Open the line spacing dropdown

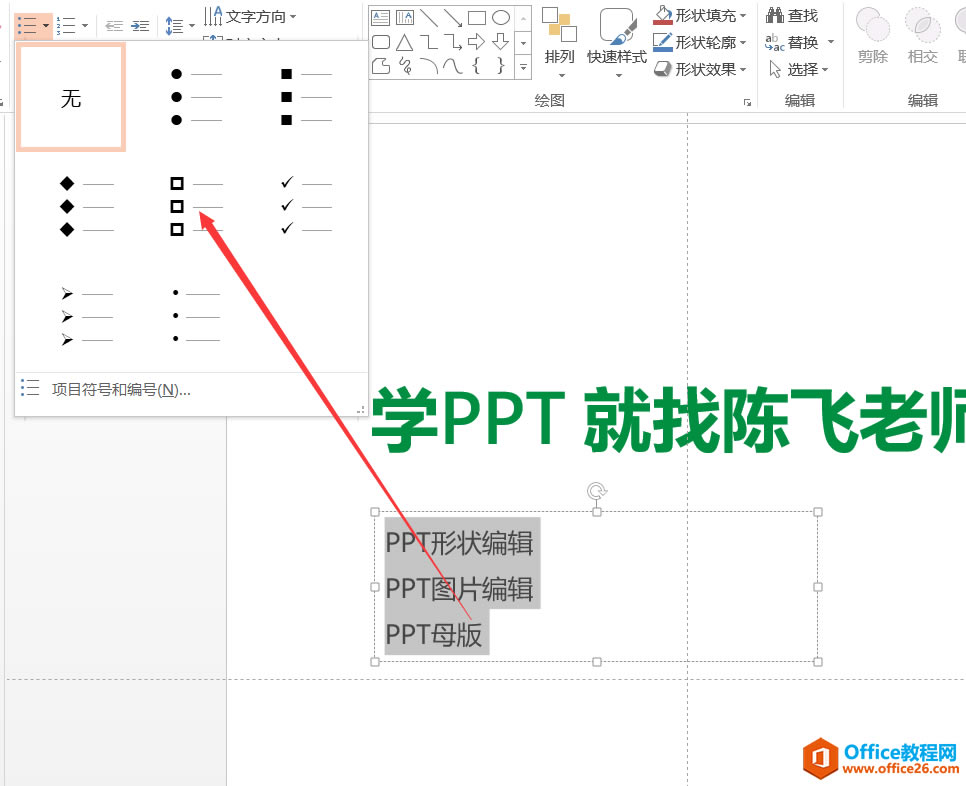190,25
